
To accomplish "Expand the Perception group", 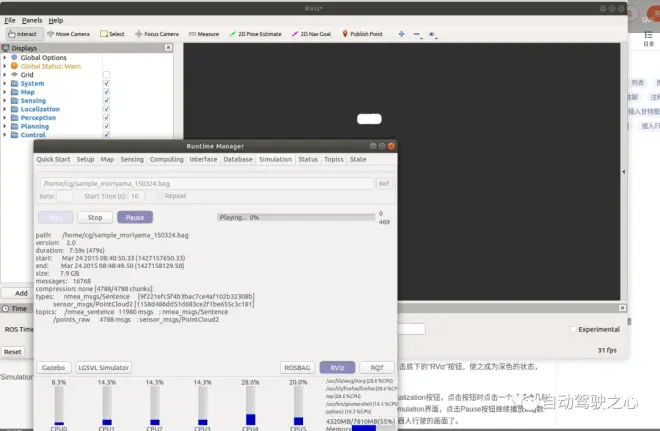I will pos(5,117).
